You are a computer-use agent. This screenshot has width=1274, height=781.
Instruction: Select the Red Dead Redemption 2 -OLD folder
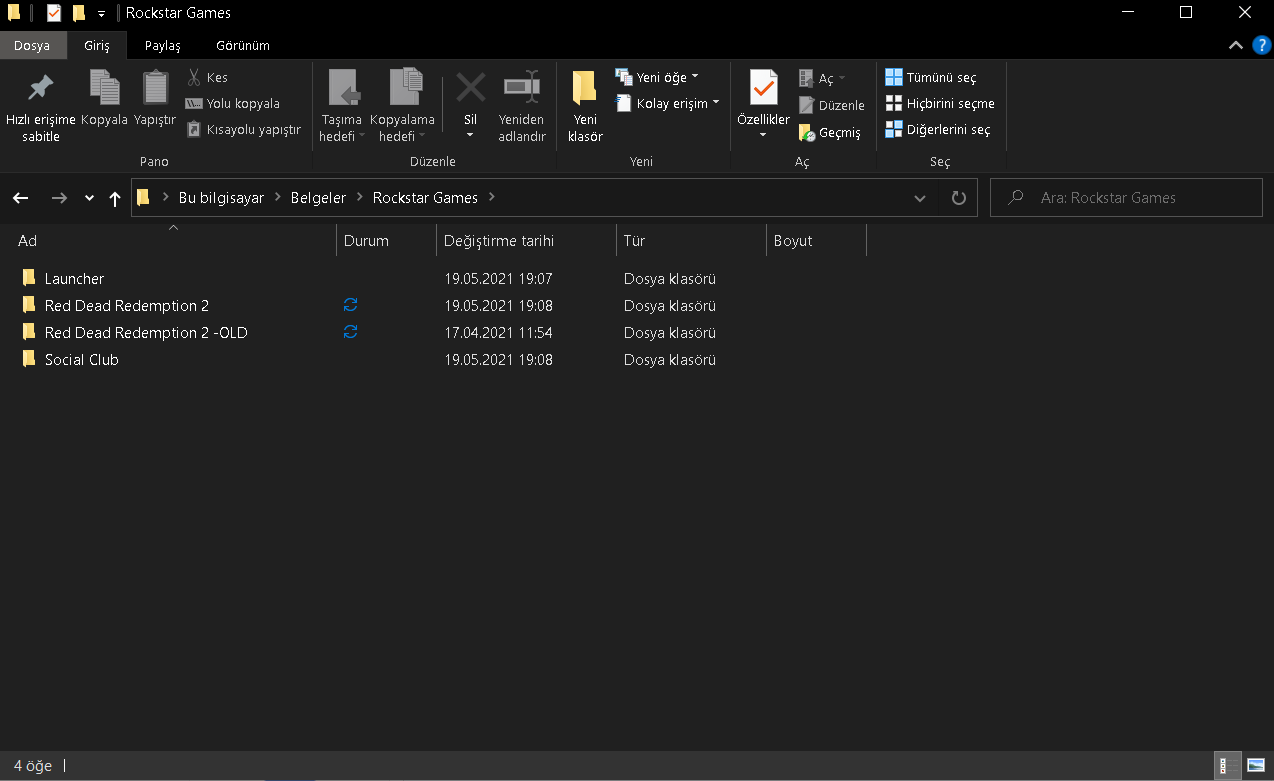[x=146, y=332]
